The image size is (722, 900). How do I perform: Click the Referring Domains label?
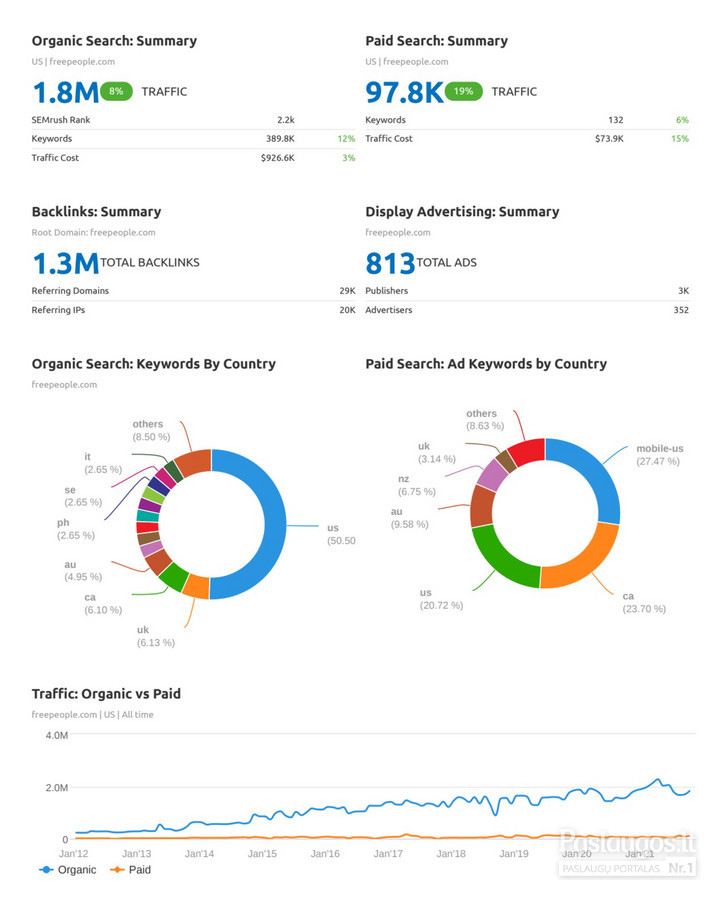coord(70,291)
